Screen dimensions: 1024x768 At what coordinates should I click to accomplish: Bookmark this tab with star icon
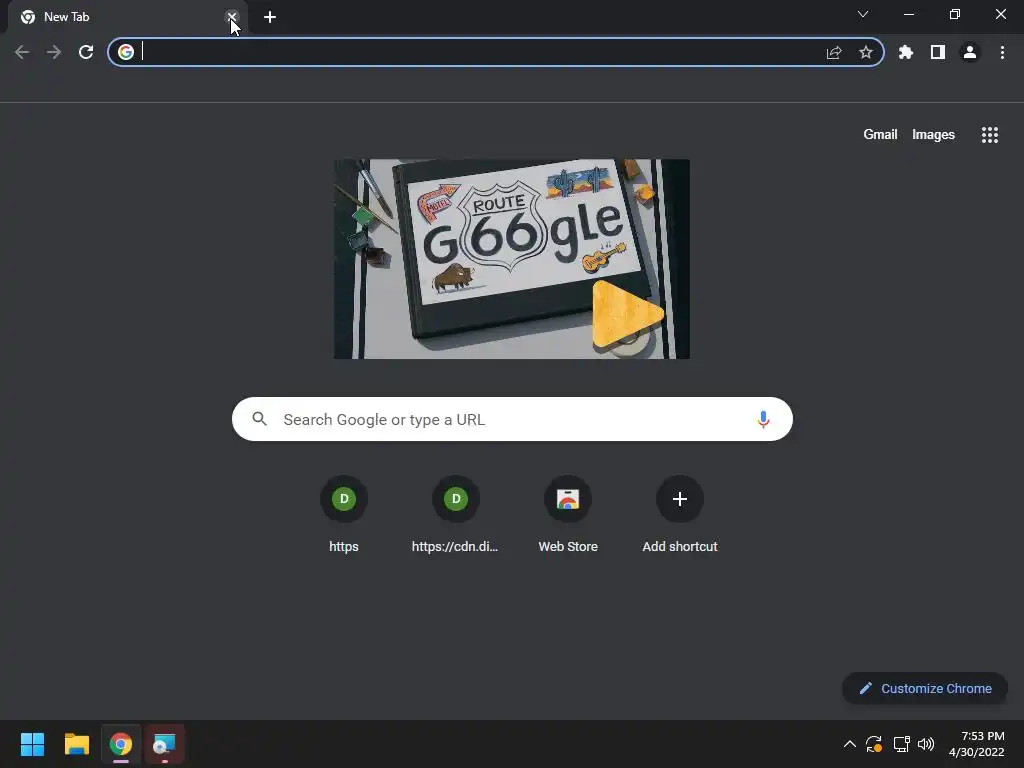(866, 52)
